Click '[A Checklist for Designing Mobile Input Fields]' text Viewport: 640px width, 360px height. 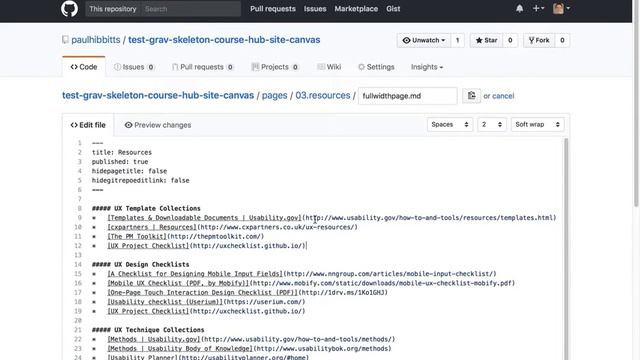coord(195,274)
